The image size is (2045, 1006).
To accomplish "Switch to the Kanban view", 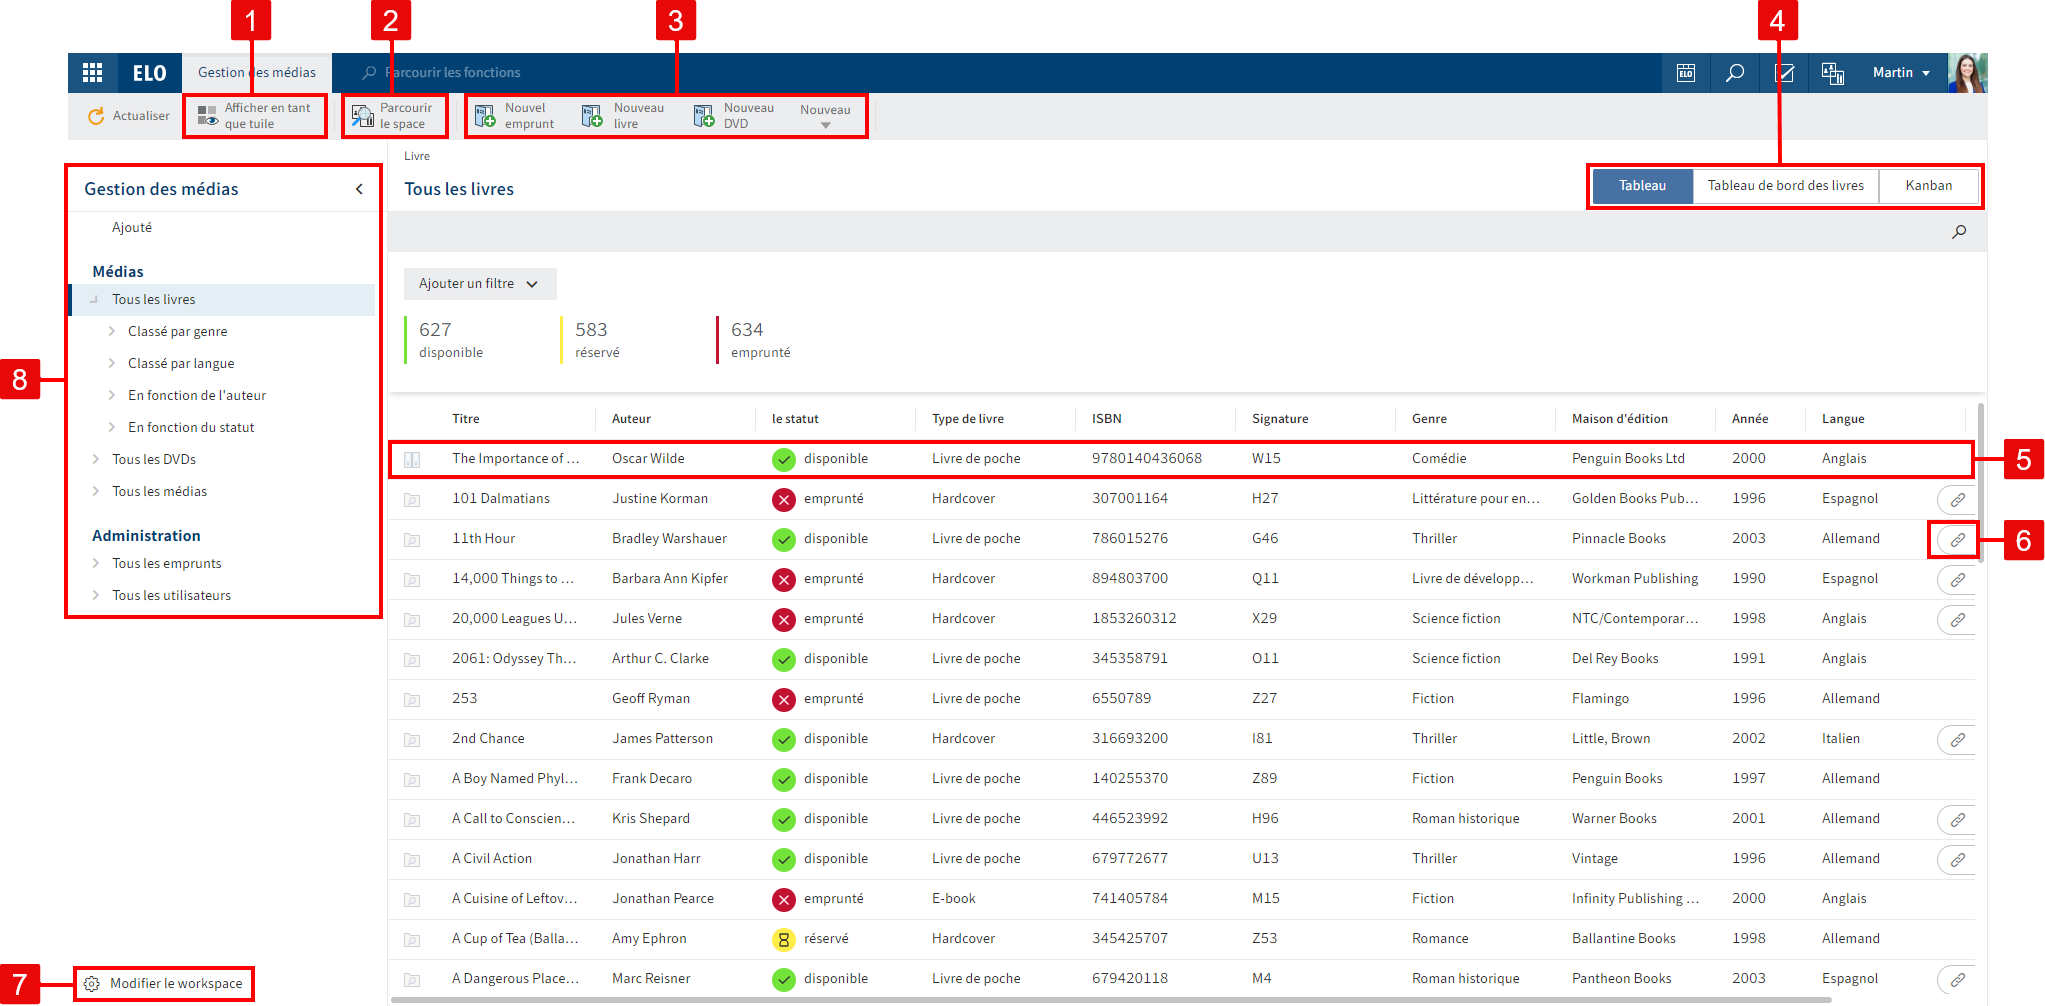I will click(1928, 186).
